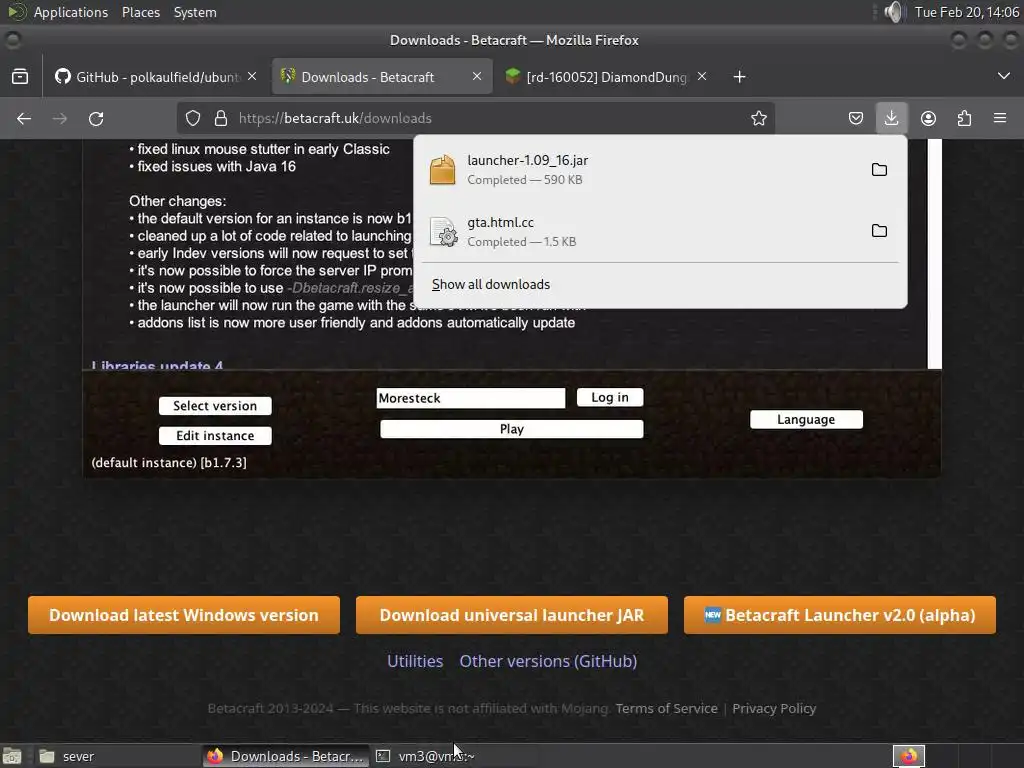Viewport: 1024px width, 768px height.
Task: Click the date and time clock
Action: pos(966,12)
